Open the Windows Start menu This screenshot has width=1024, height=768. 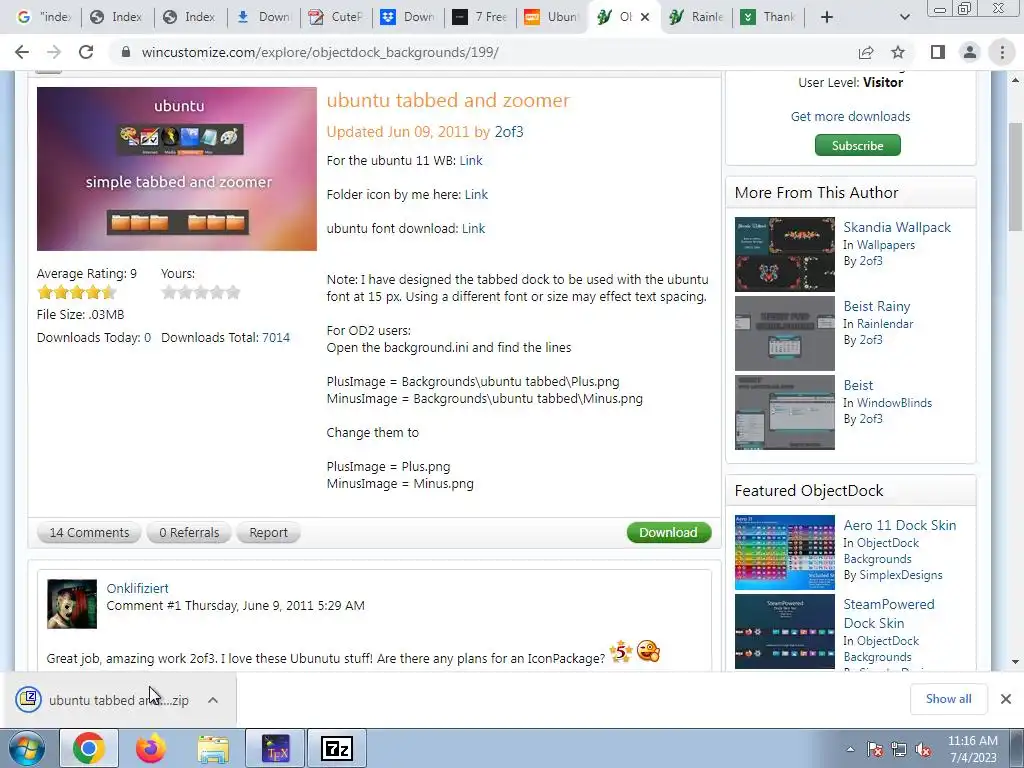tap(27, 748)
